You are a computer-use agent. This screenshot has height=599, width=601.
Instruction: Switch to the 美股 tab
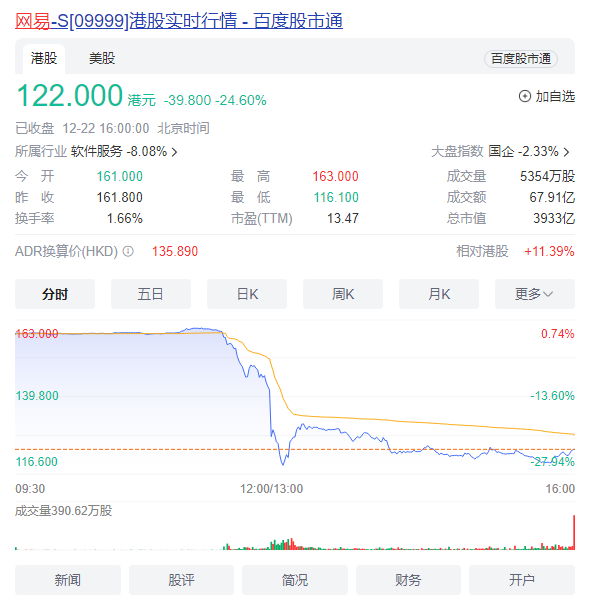(102, 59)
